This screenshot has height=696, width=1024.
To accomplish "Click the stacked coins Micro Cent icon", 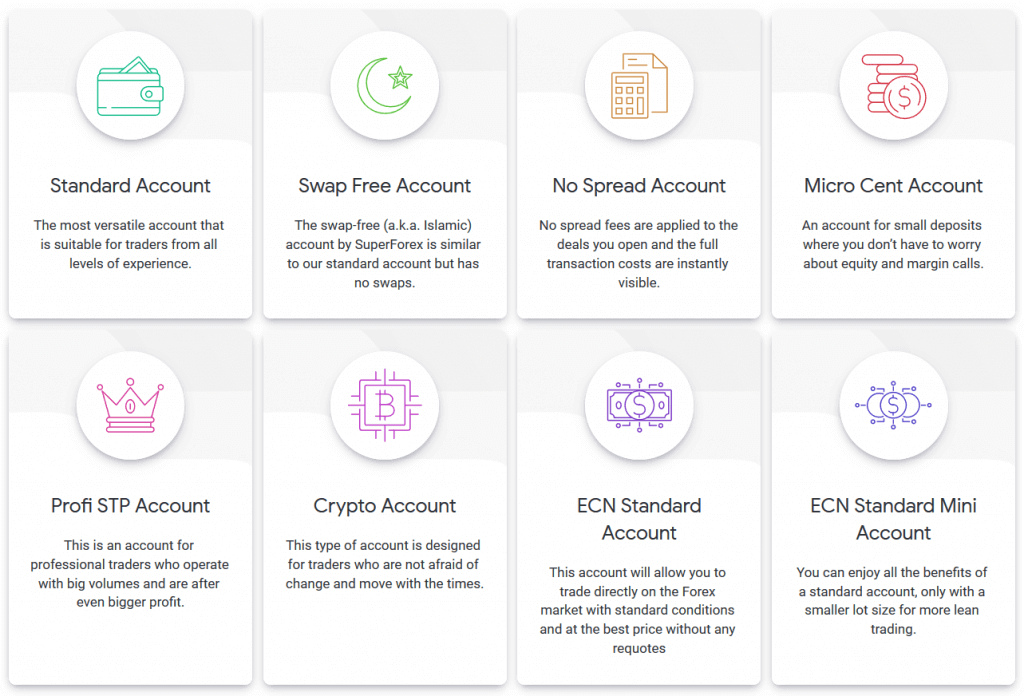I will tap(893, 86).
